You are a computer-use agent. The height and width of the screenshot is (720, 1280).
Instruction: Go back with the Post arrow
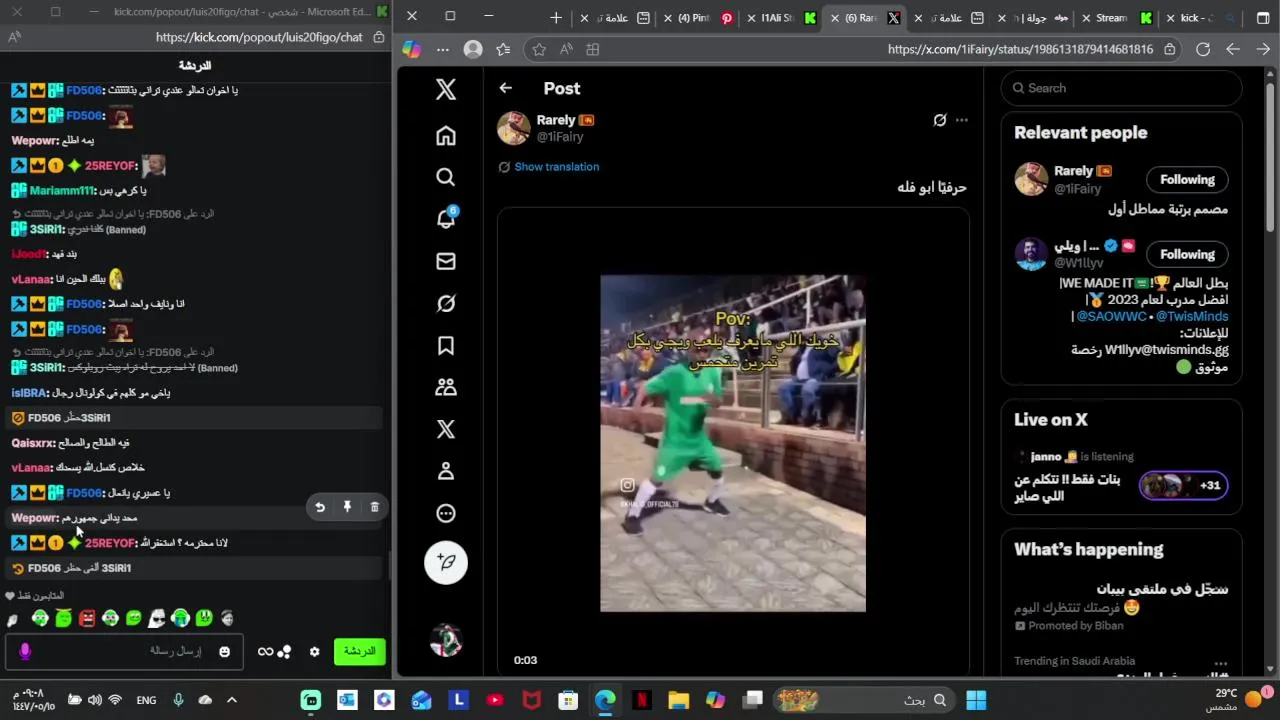506,88
